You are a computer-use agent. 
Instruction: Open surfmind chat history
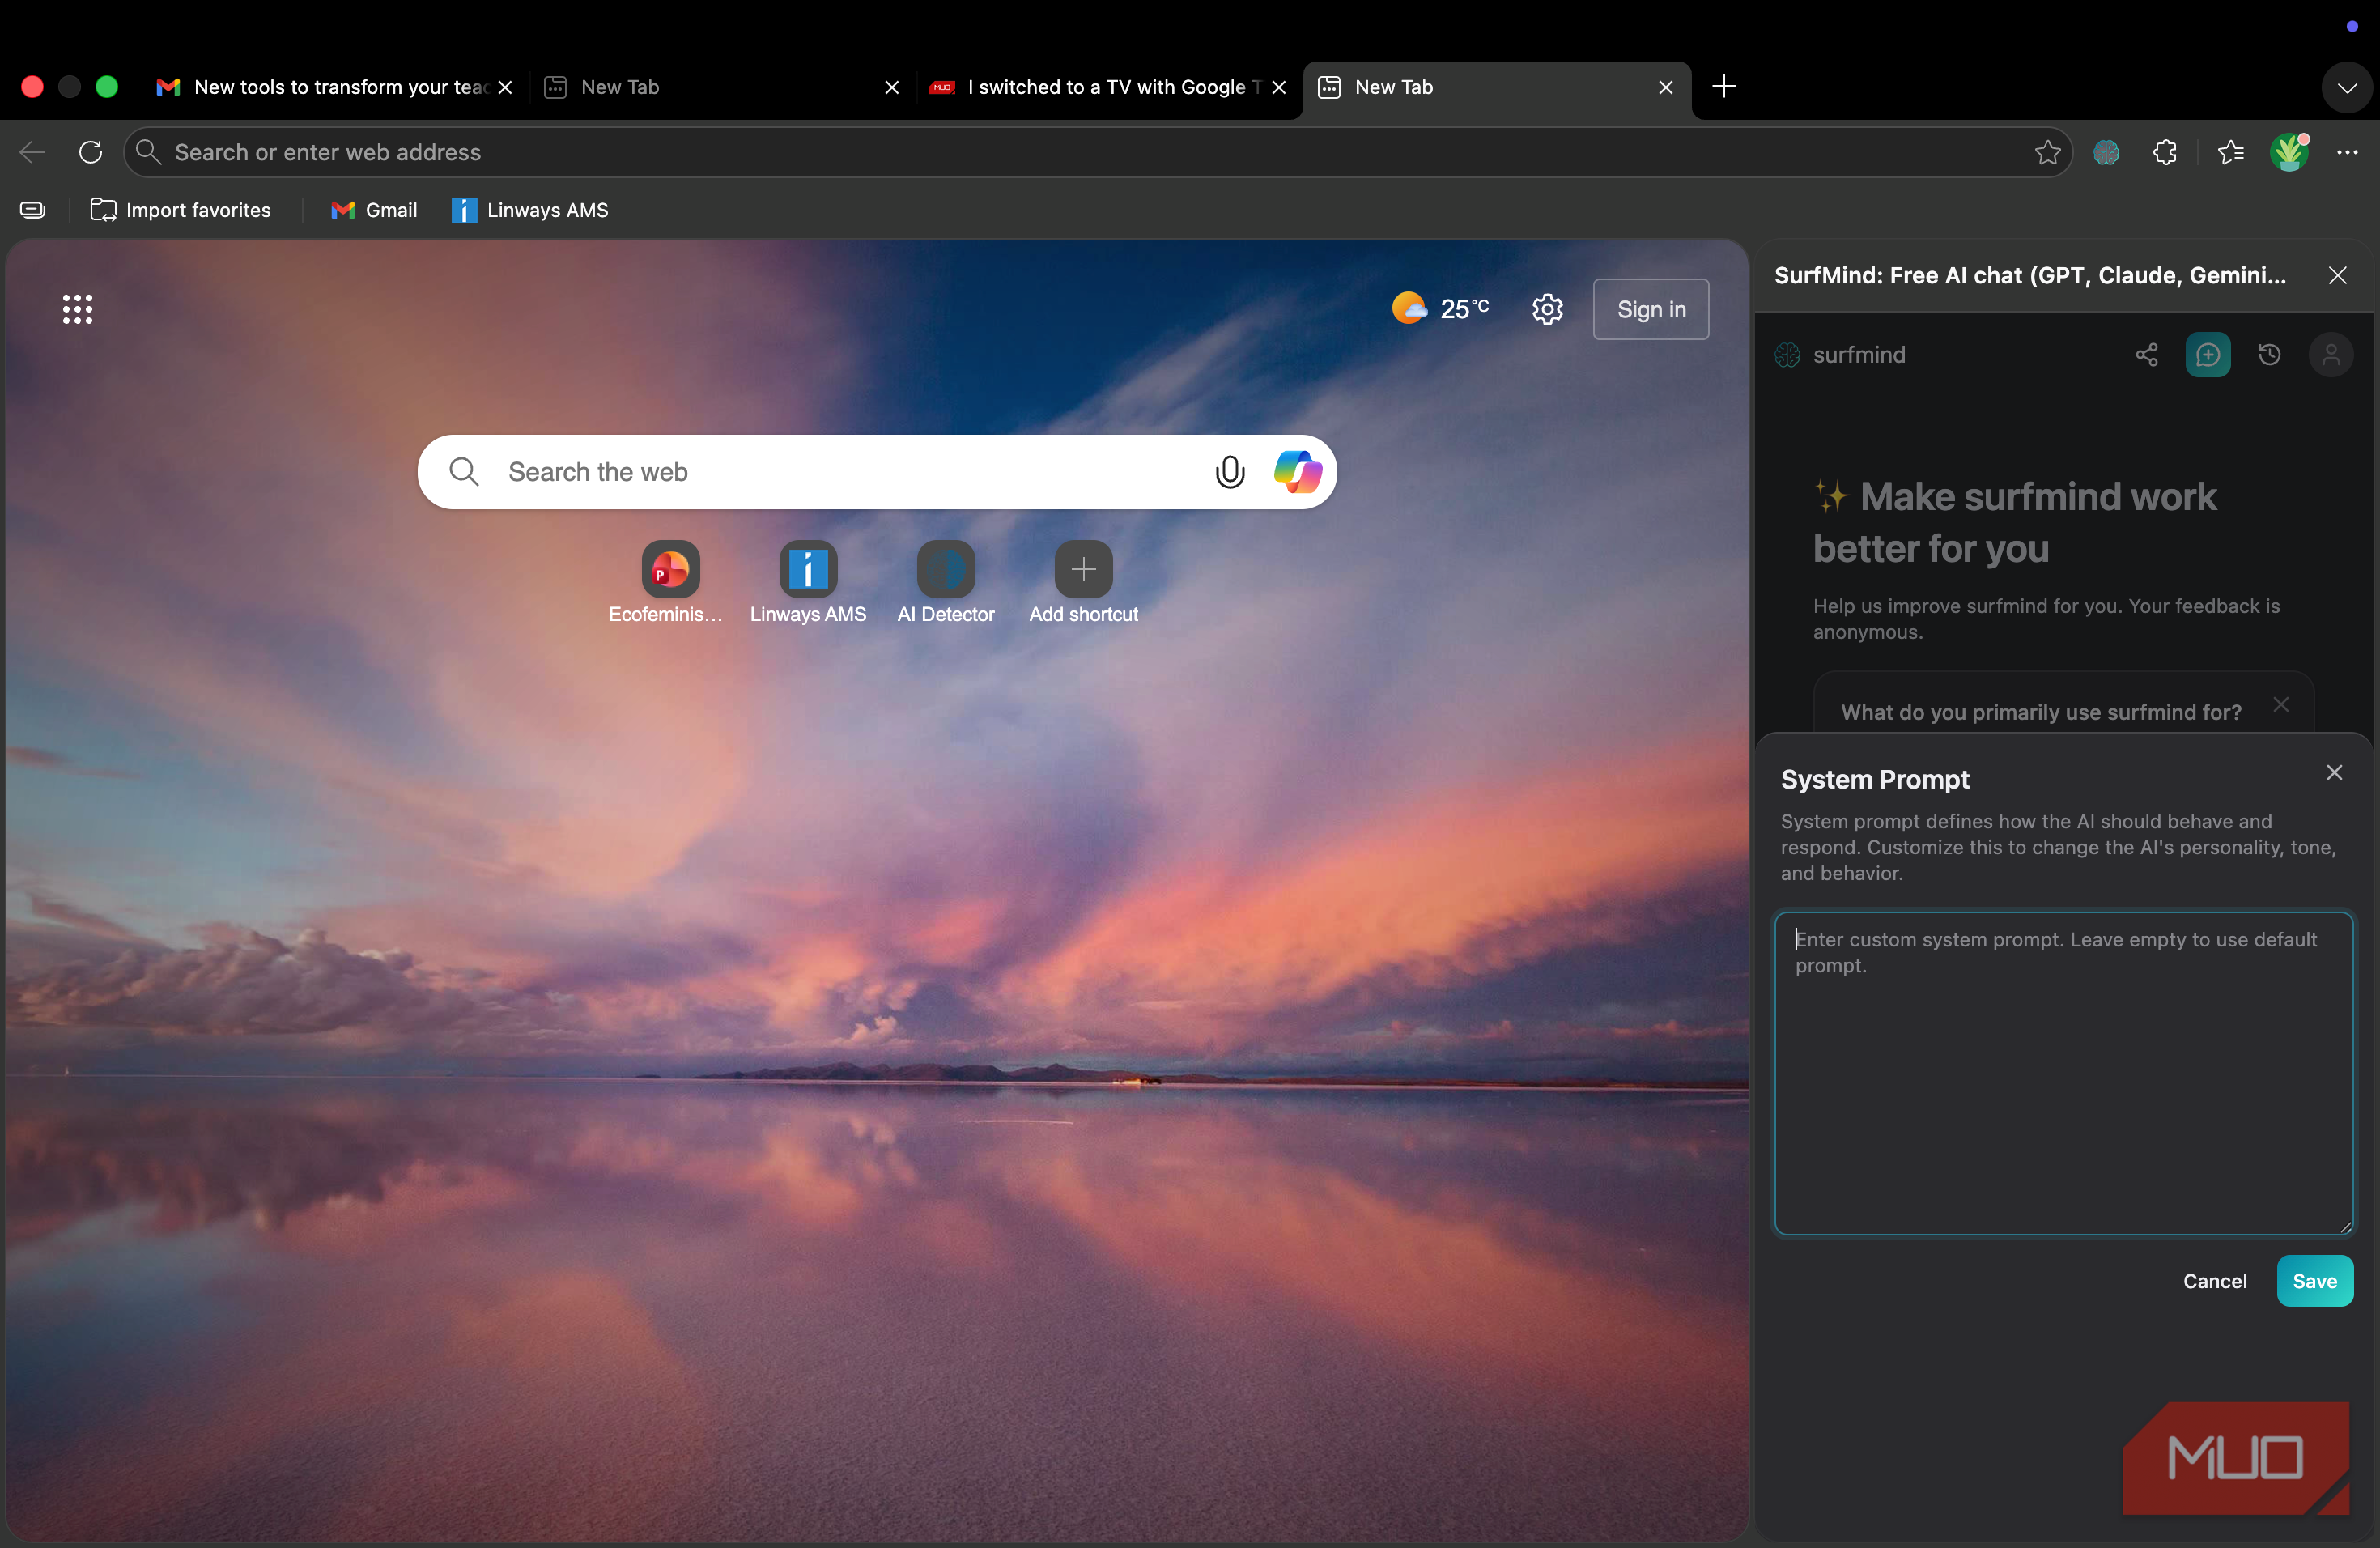click(x=2269, y=355)
